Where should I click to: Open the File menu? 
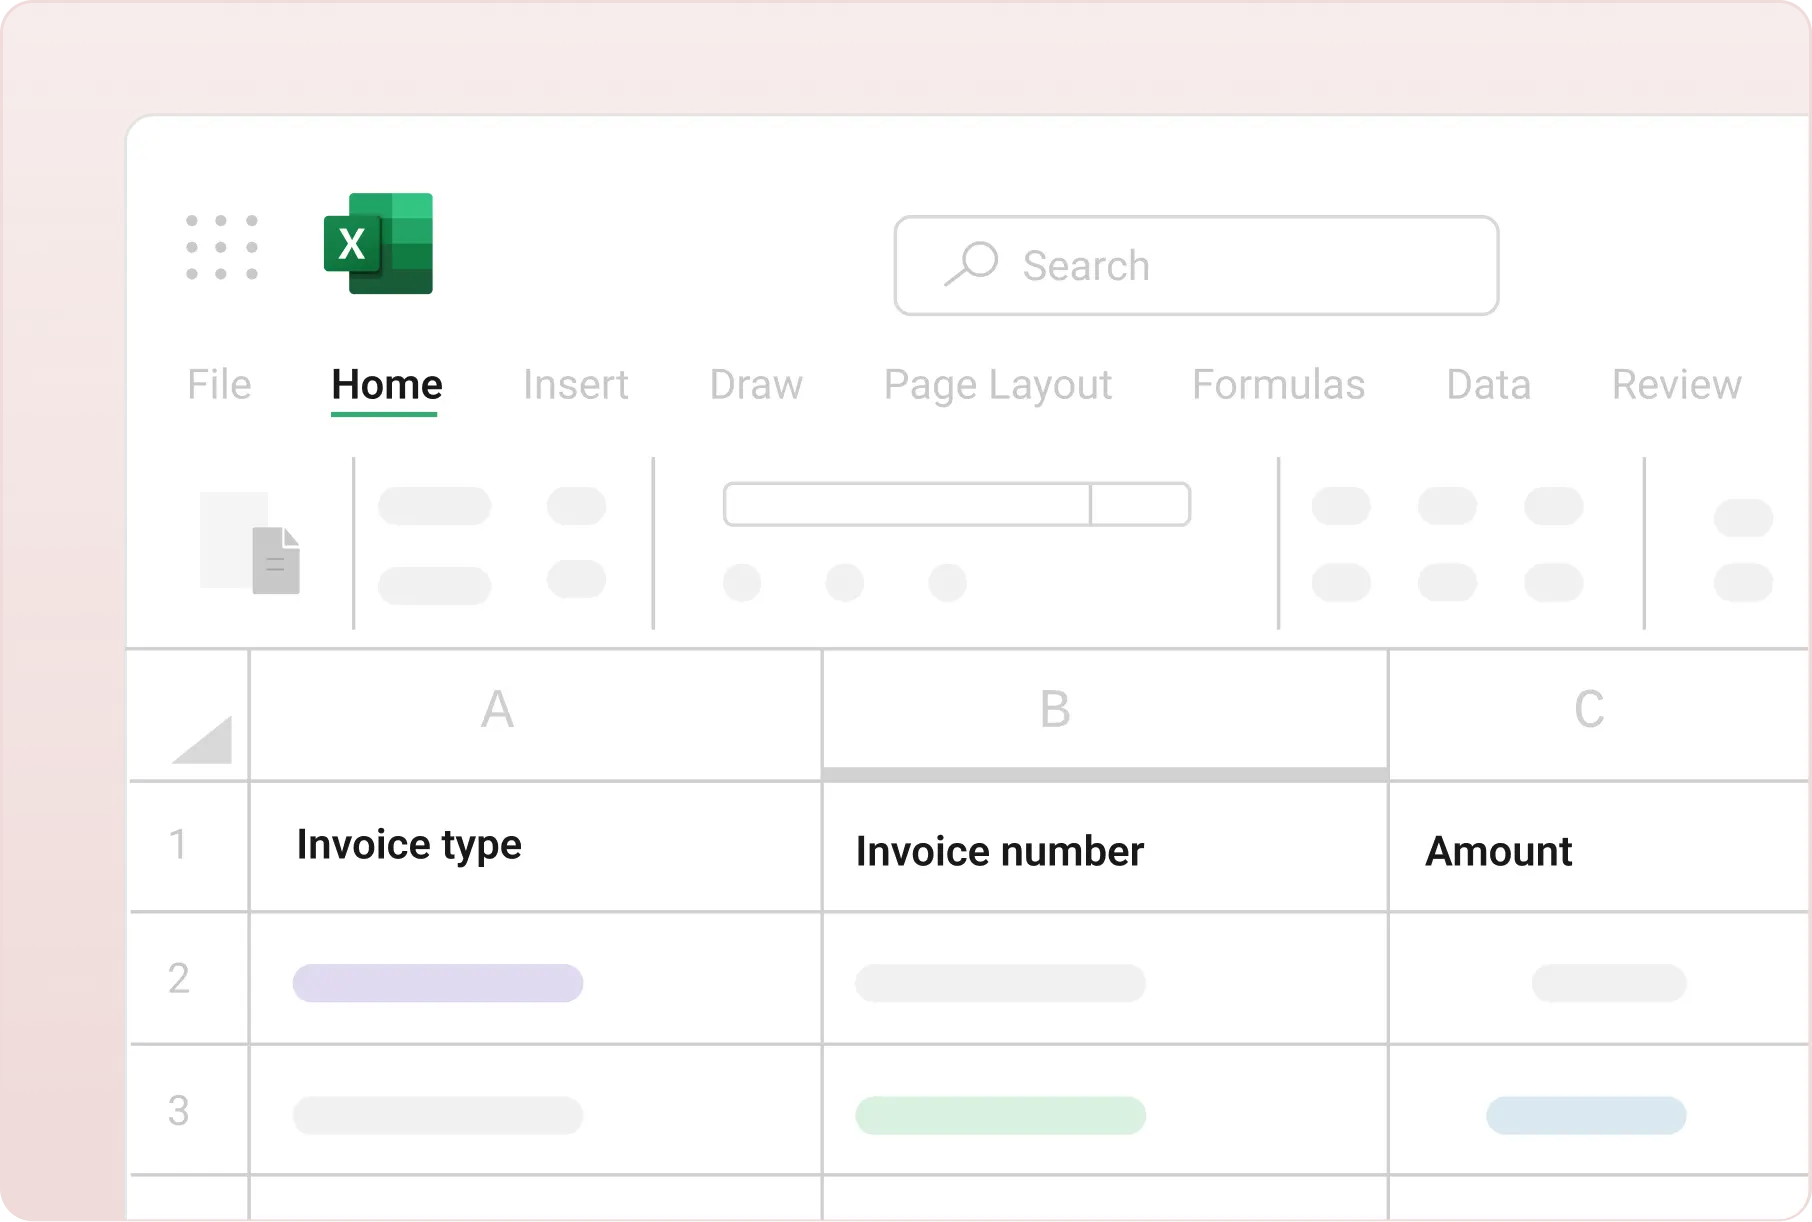point(219,385)
